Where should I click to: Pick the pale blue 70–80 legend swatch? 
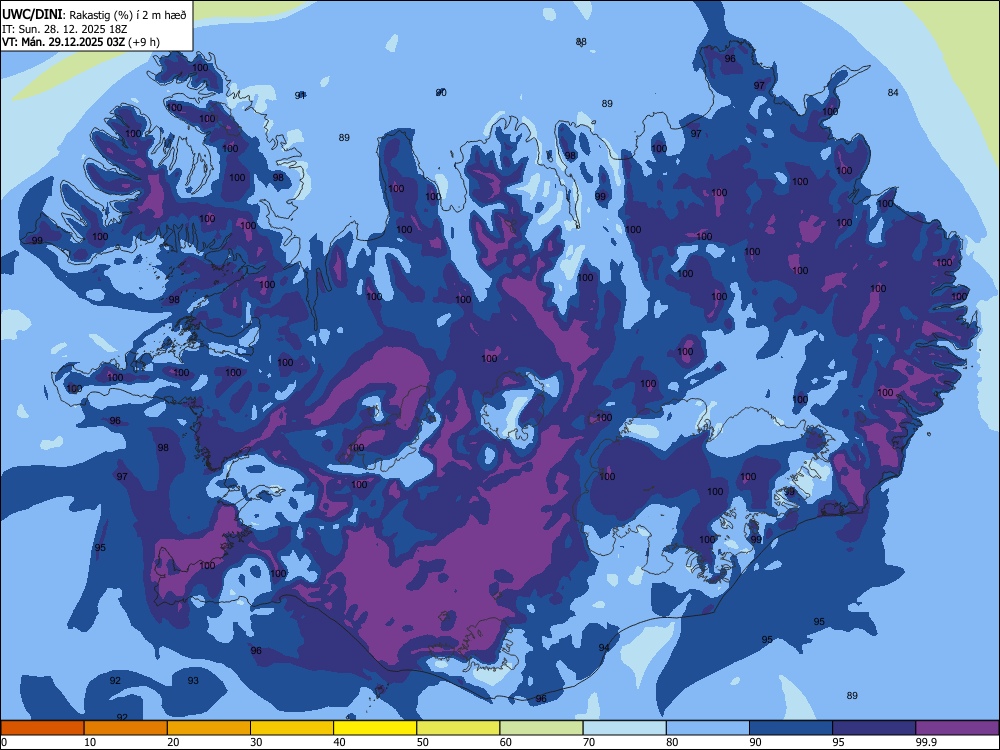click(624, 728)
